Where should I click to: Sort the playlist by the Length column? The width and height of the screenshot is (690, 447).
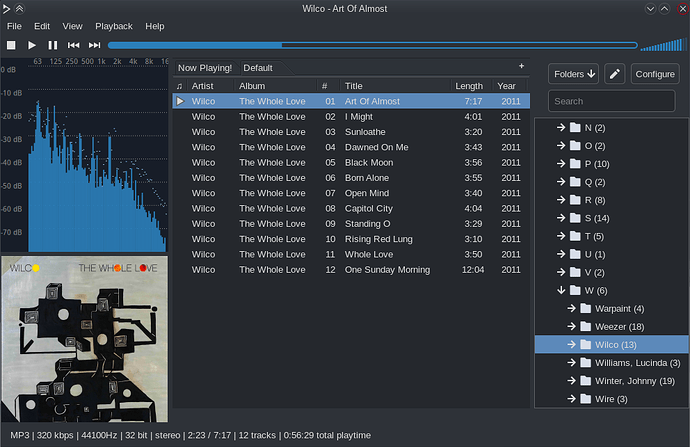(x=469, y=86)
